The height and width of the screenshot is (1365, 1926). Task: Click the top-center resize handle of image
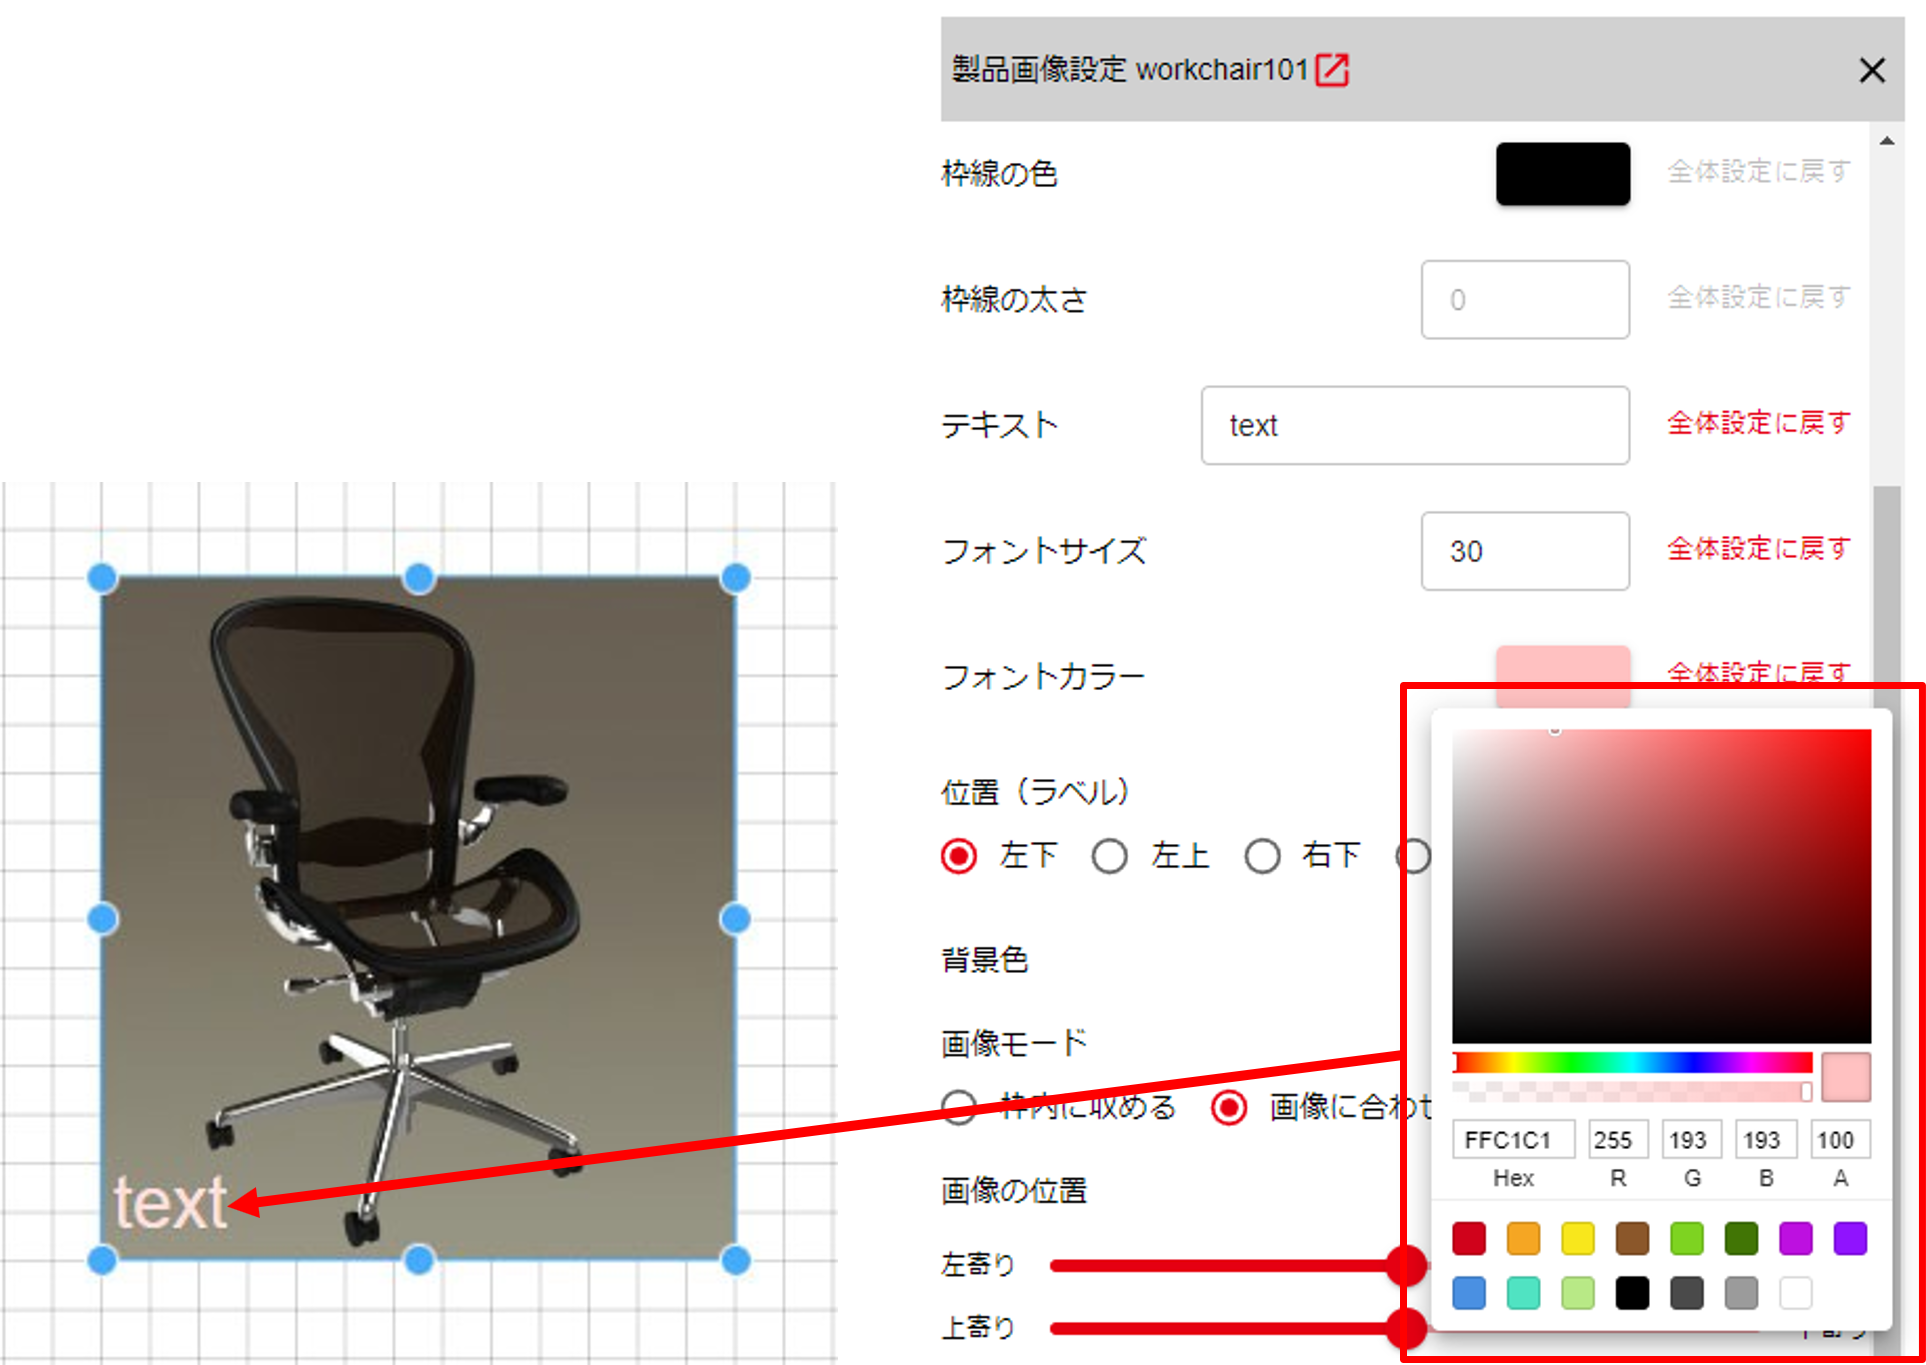coord(419,577)
